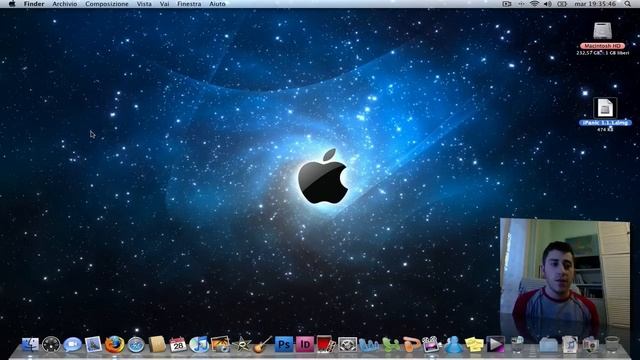Viewport: 640px width, 360px height.
Task: Open the red Photo Booth icon
Action: coord(326,344)
